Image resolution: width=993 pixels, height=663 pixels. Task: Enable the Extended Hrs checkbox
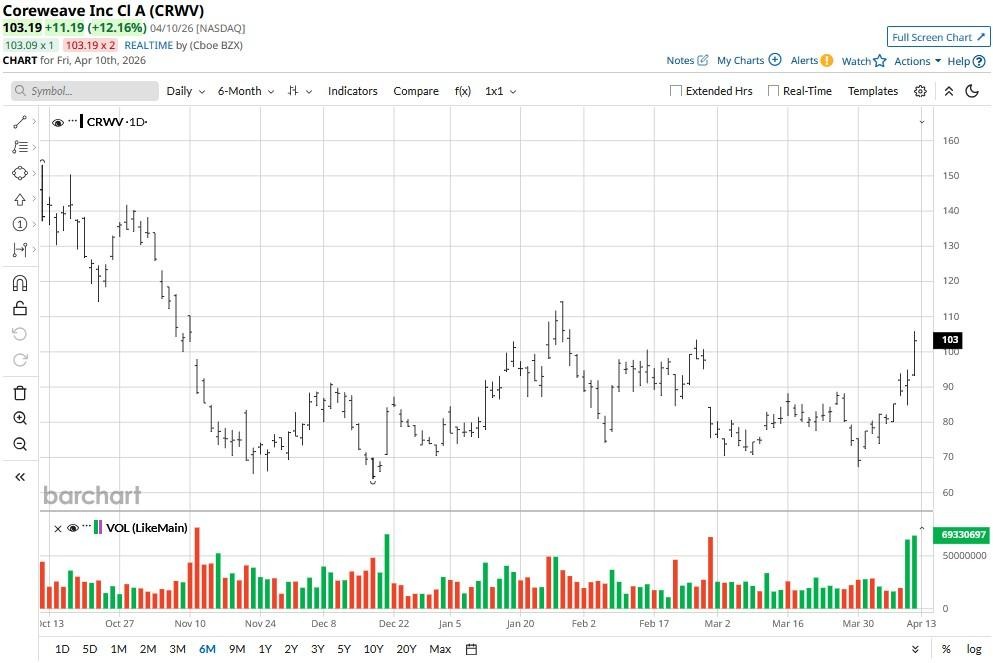tap(676, 91)
